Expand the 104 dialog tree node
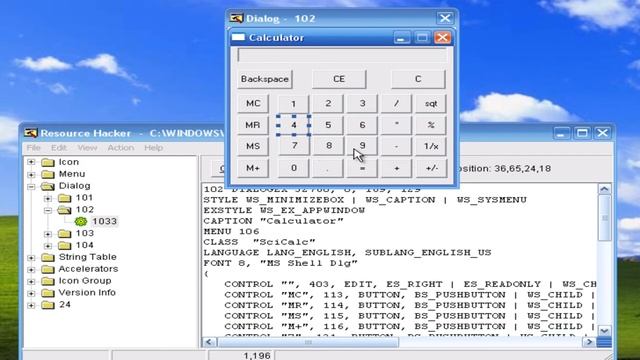The height and width of the screenshot is (360, 640). 48,246
